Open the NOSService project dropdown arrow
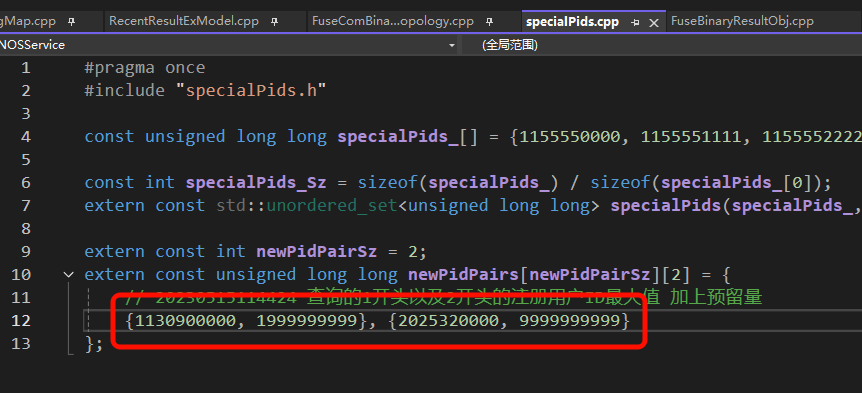The width and height of the screenshot is (862, 393). point(452,45)
